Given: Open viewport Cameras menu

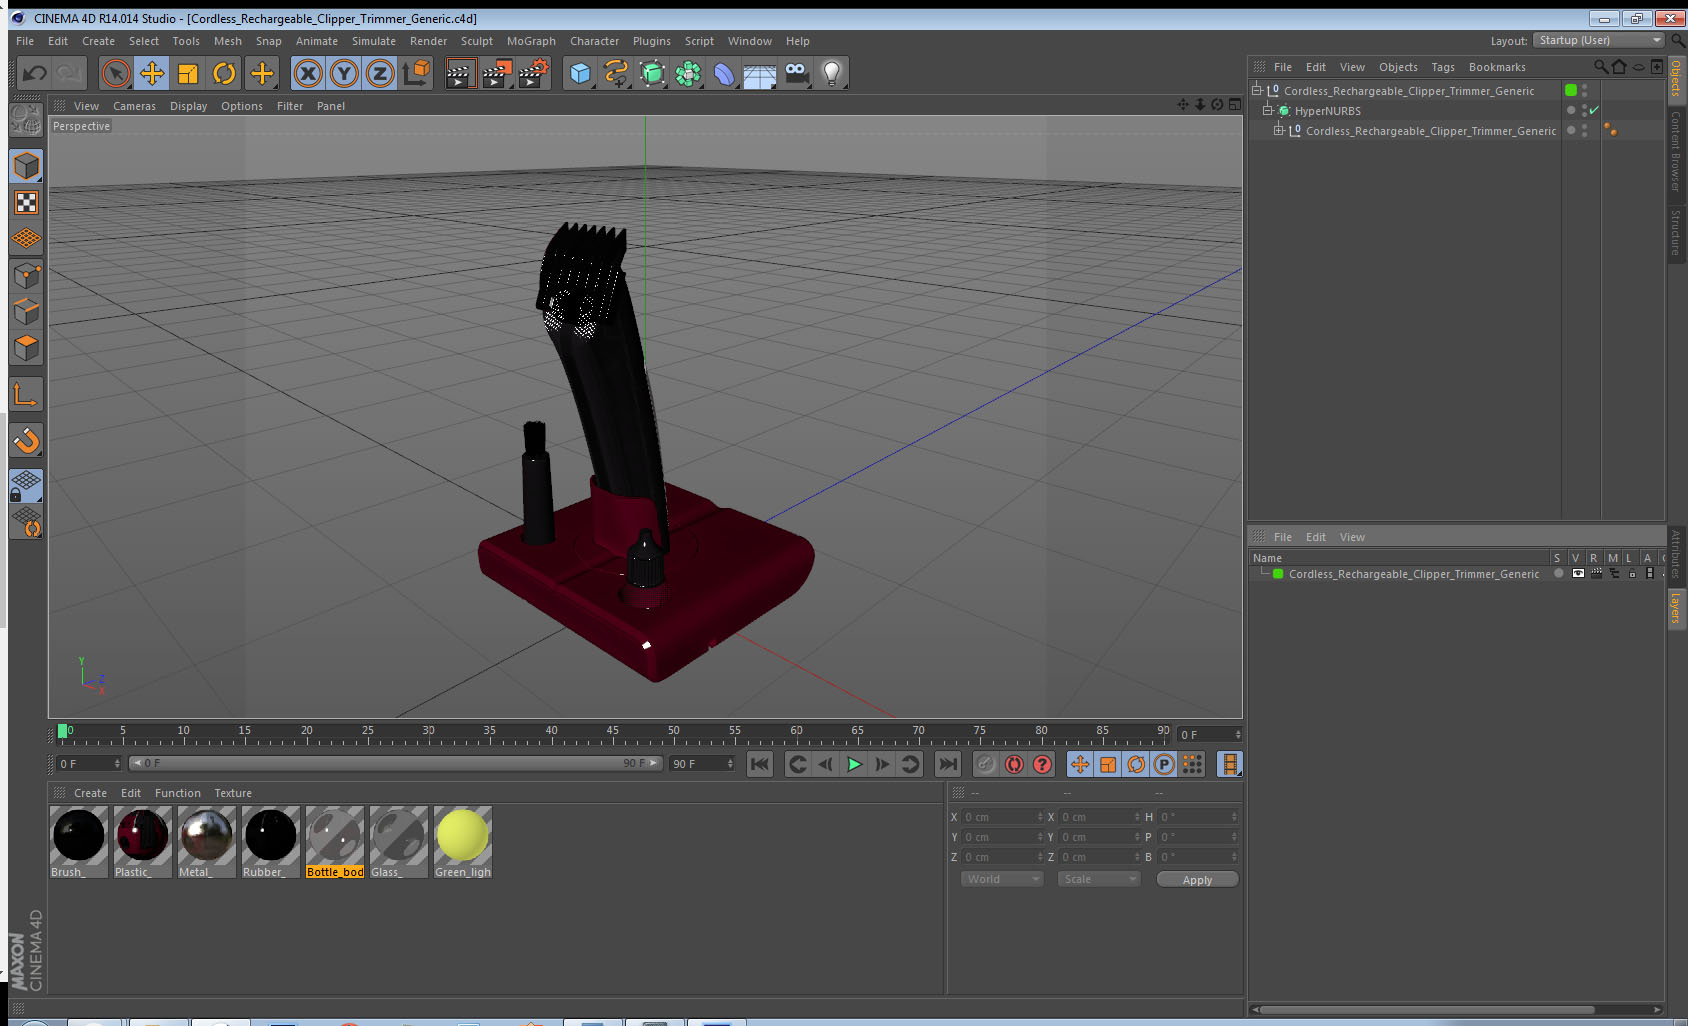Looking at the screenshot, I should (134, 106).
